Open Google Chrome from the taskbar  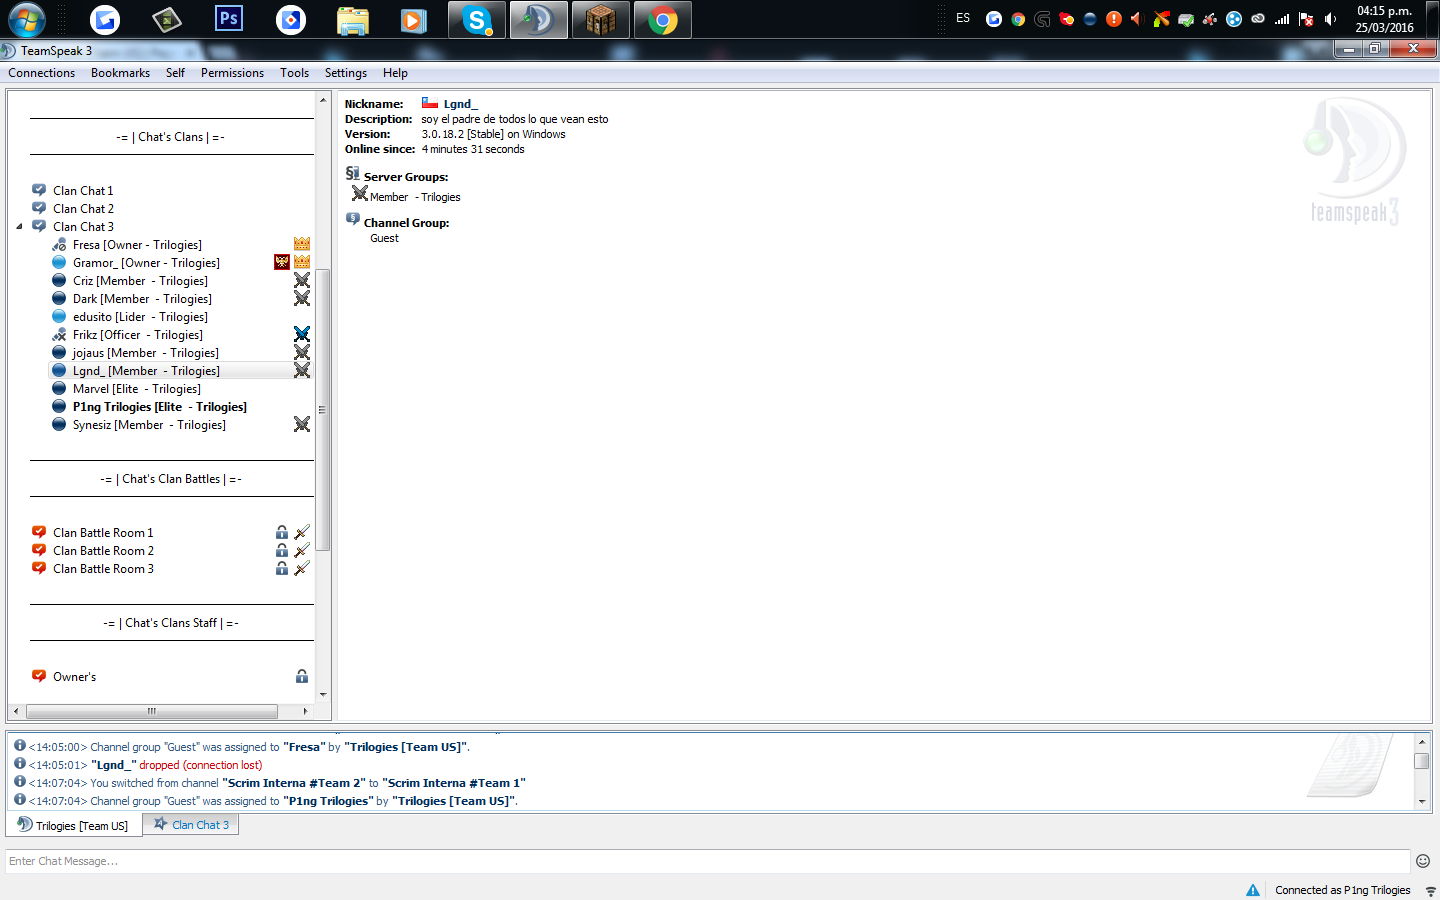[662, 20]
